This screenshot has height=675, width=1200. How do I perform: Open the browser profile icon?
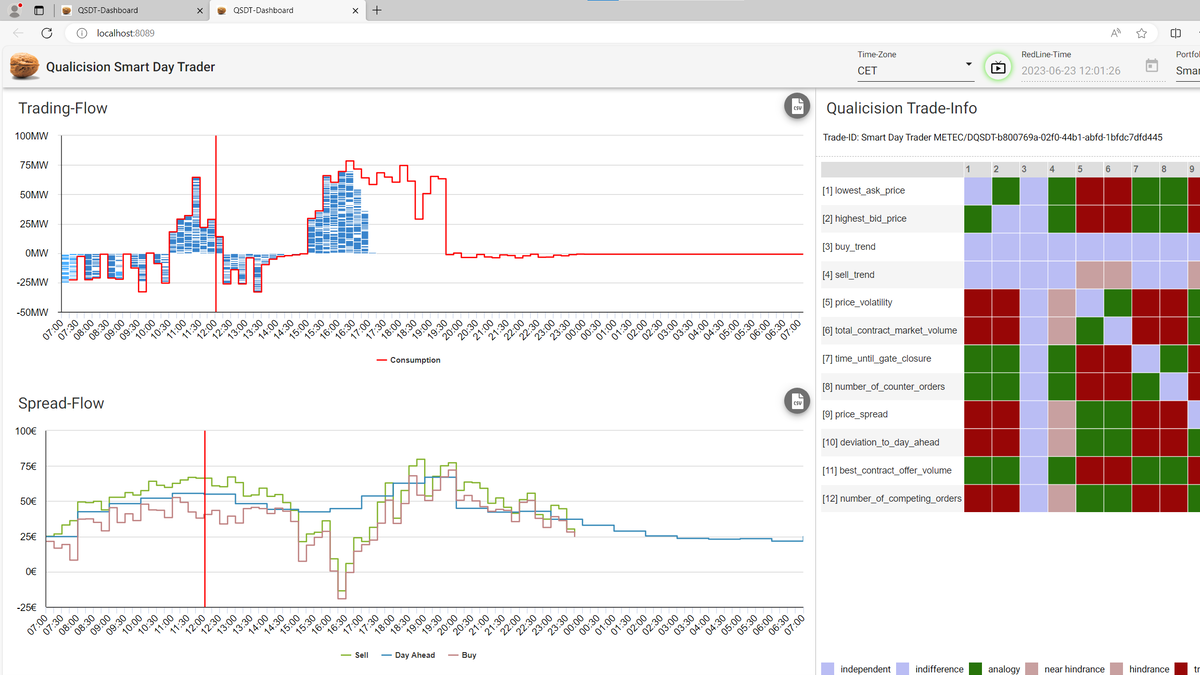click(14, 10)
